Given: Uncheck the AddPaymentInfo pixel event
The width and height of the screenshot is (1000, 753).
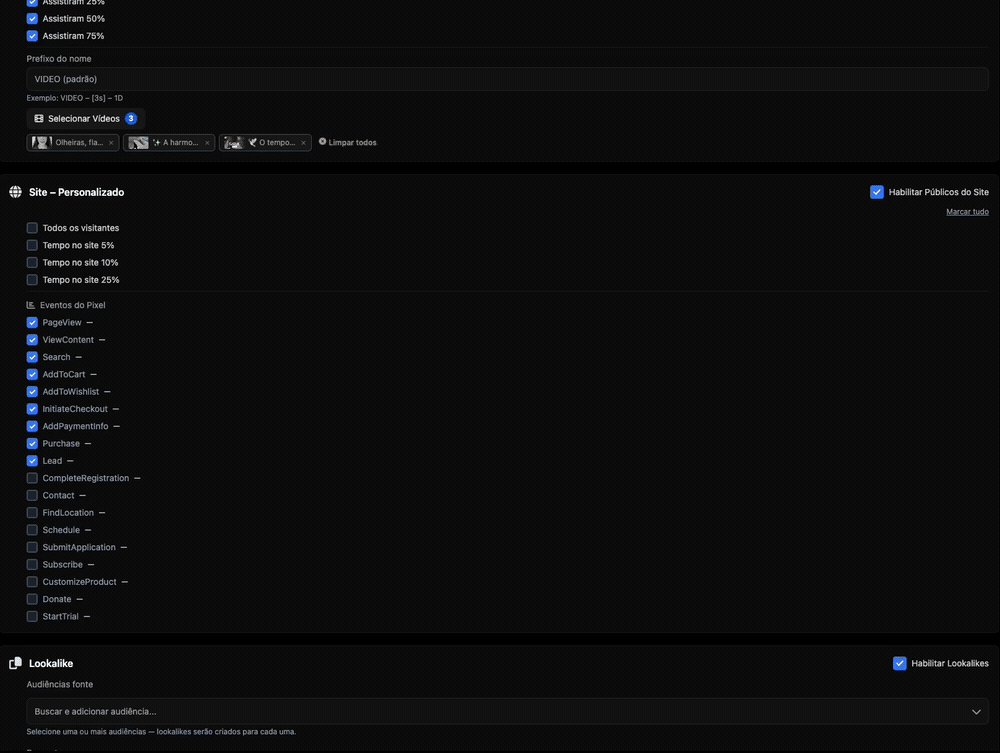Looking at the screenshot, I should 32,426.
